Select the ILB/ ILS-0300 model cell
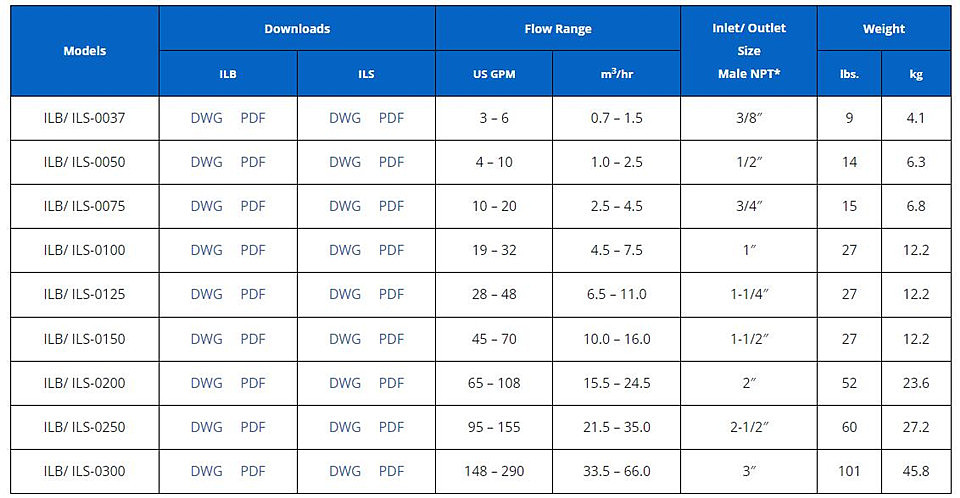 [x=84, y=471]
